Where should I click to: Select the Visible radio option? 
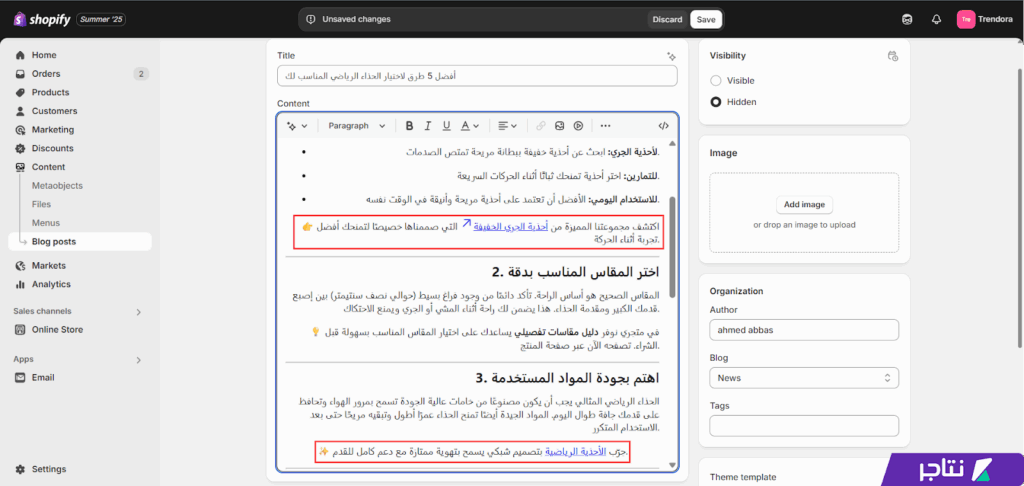(716, 81)
